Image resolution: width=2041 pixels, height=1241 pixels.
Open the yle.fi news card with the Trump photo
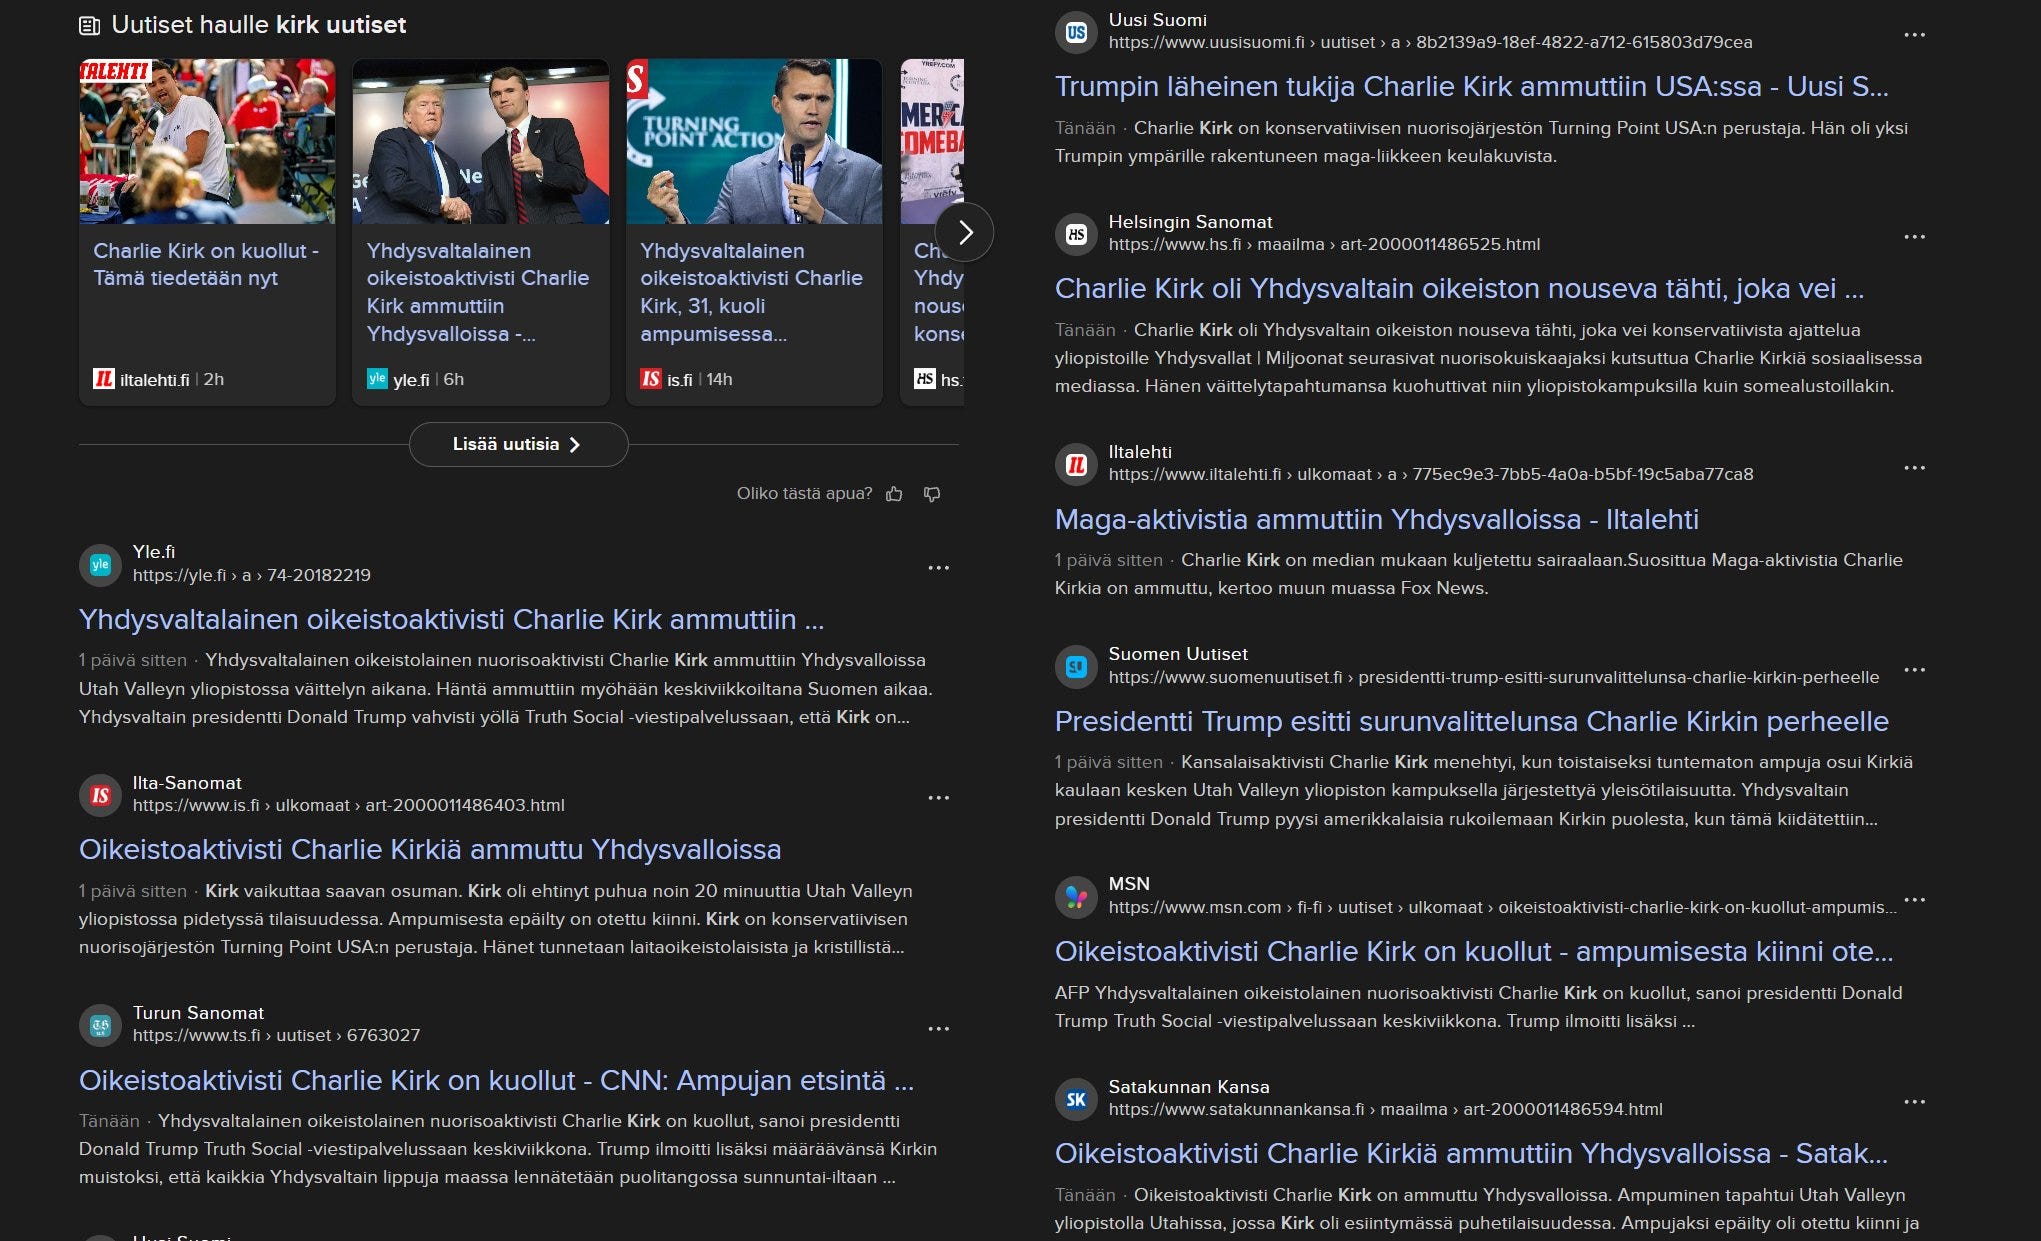[480, 141]
